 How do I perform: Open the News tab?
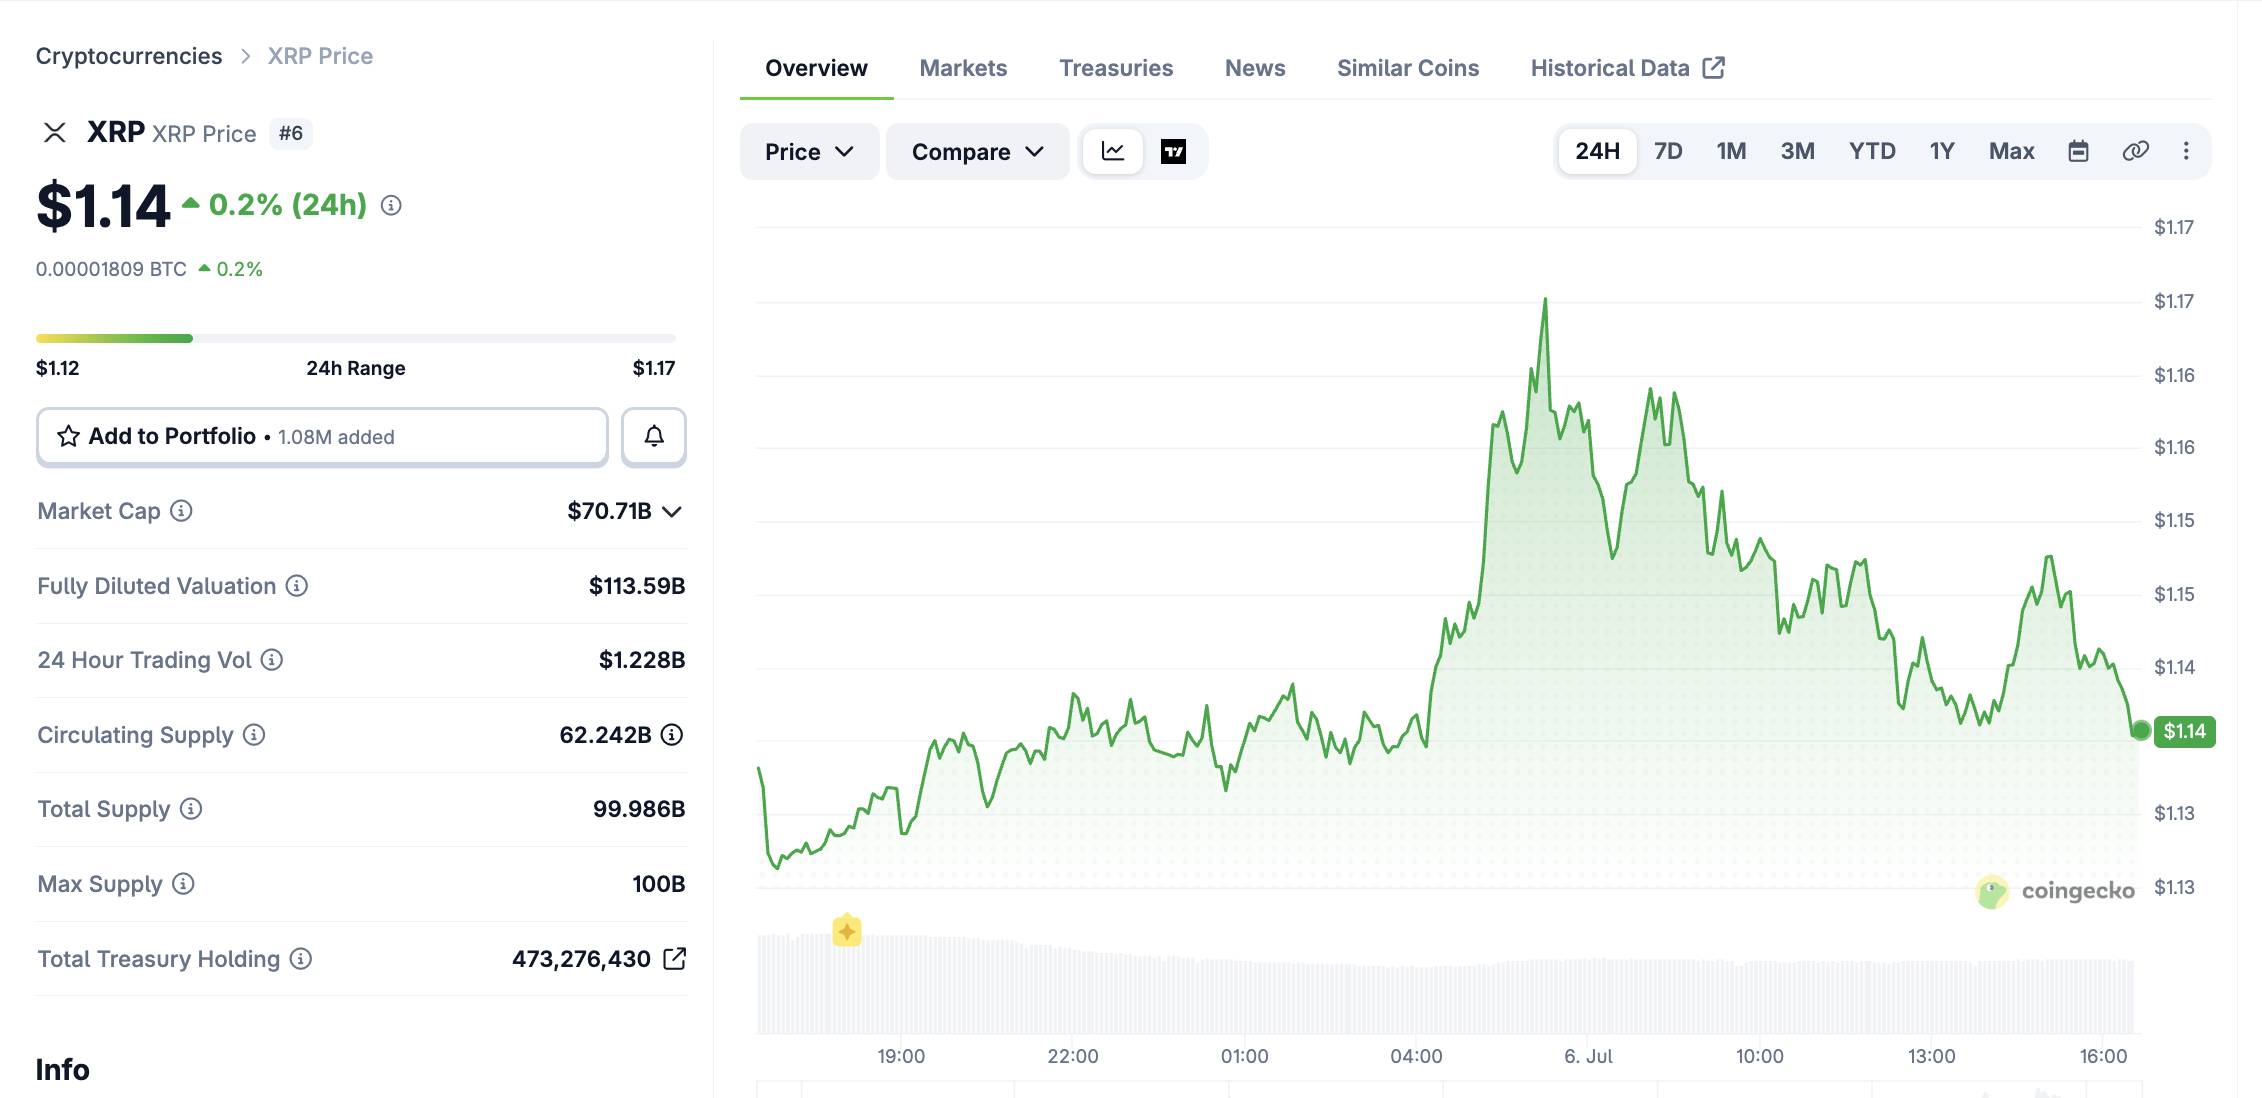(x=1255, y=68)
